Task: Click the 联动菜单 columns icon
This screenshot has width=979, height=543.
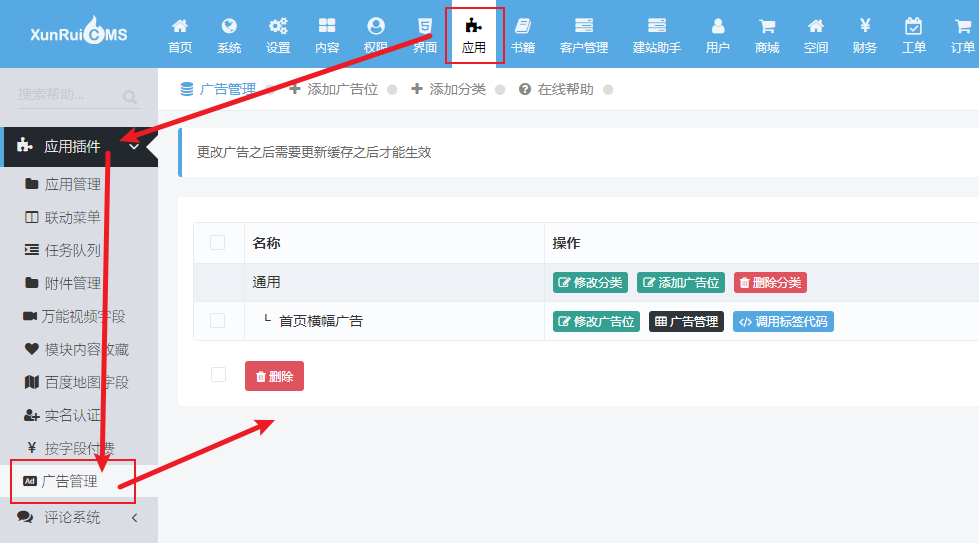Action: (31, 217)
